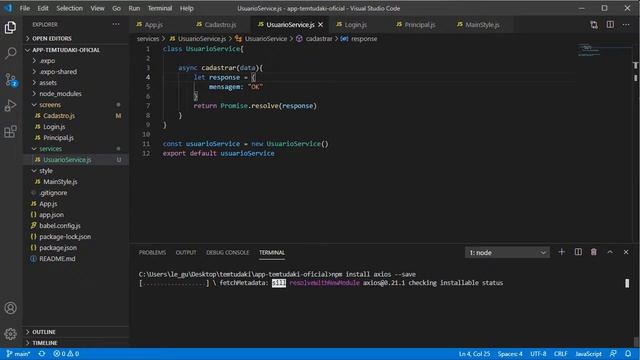The image size is (640, 360).
Task: Open the Explorer view in activity bar
Action: tap(11, 27)
